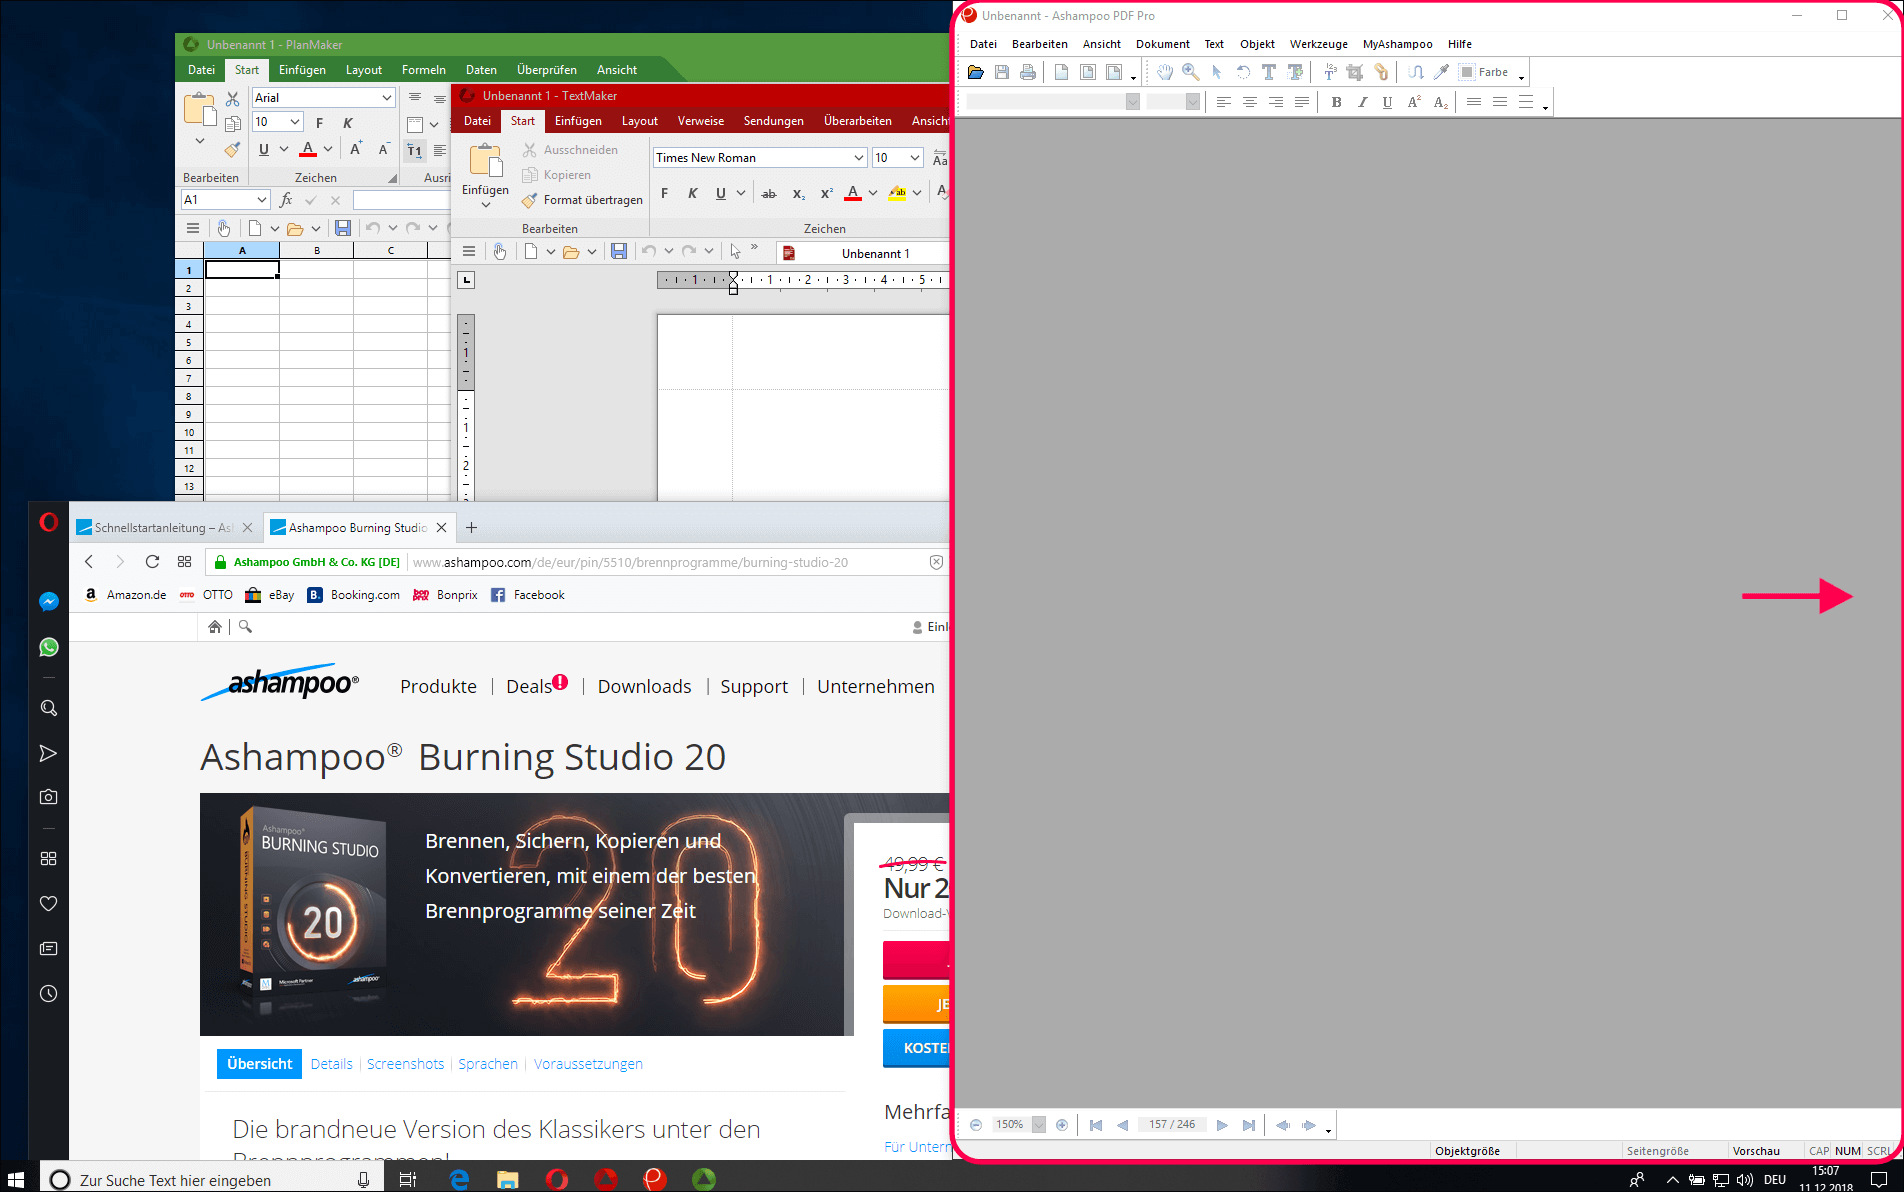Click the Produkte link on Ashampoo site
Viewport: 1904px width, 1192px height.
click(x=438, y=687)
